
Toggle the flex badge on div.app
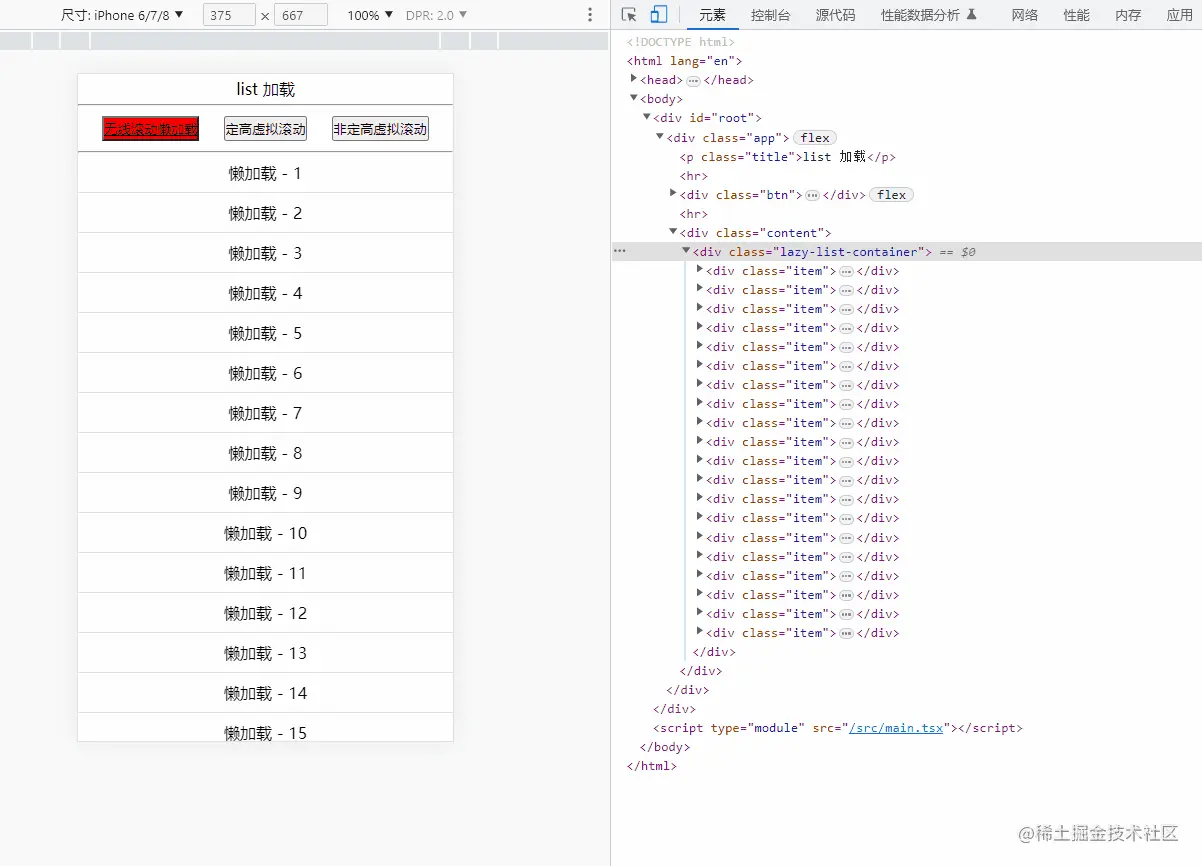[815, 137]
